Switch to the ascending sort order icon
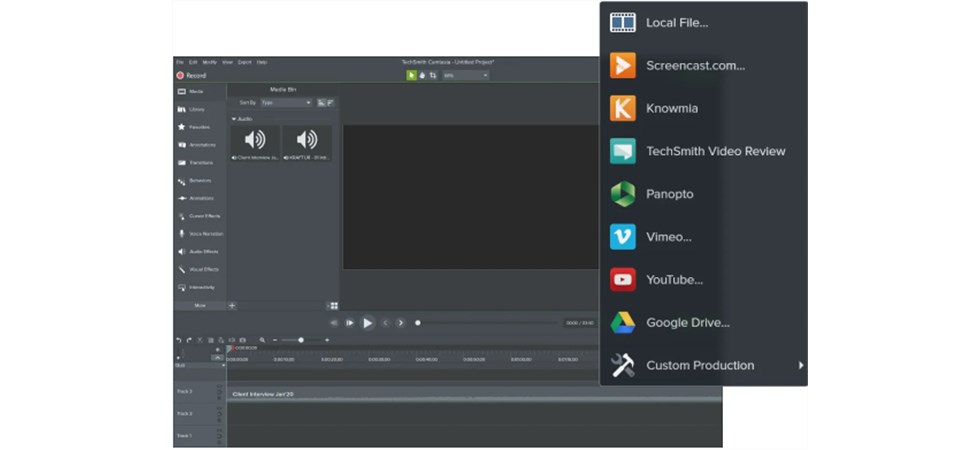 (x=321, y=102)
